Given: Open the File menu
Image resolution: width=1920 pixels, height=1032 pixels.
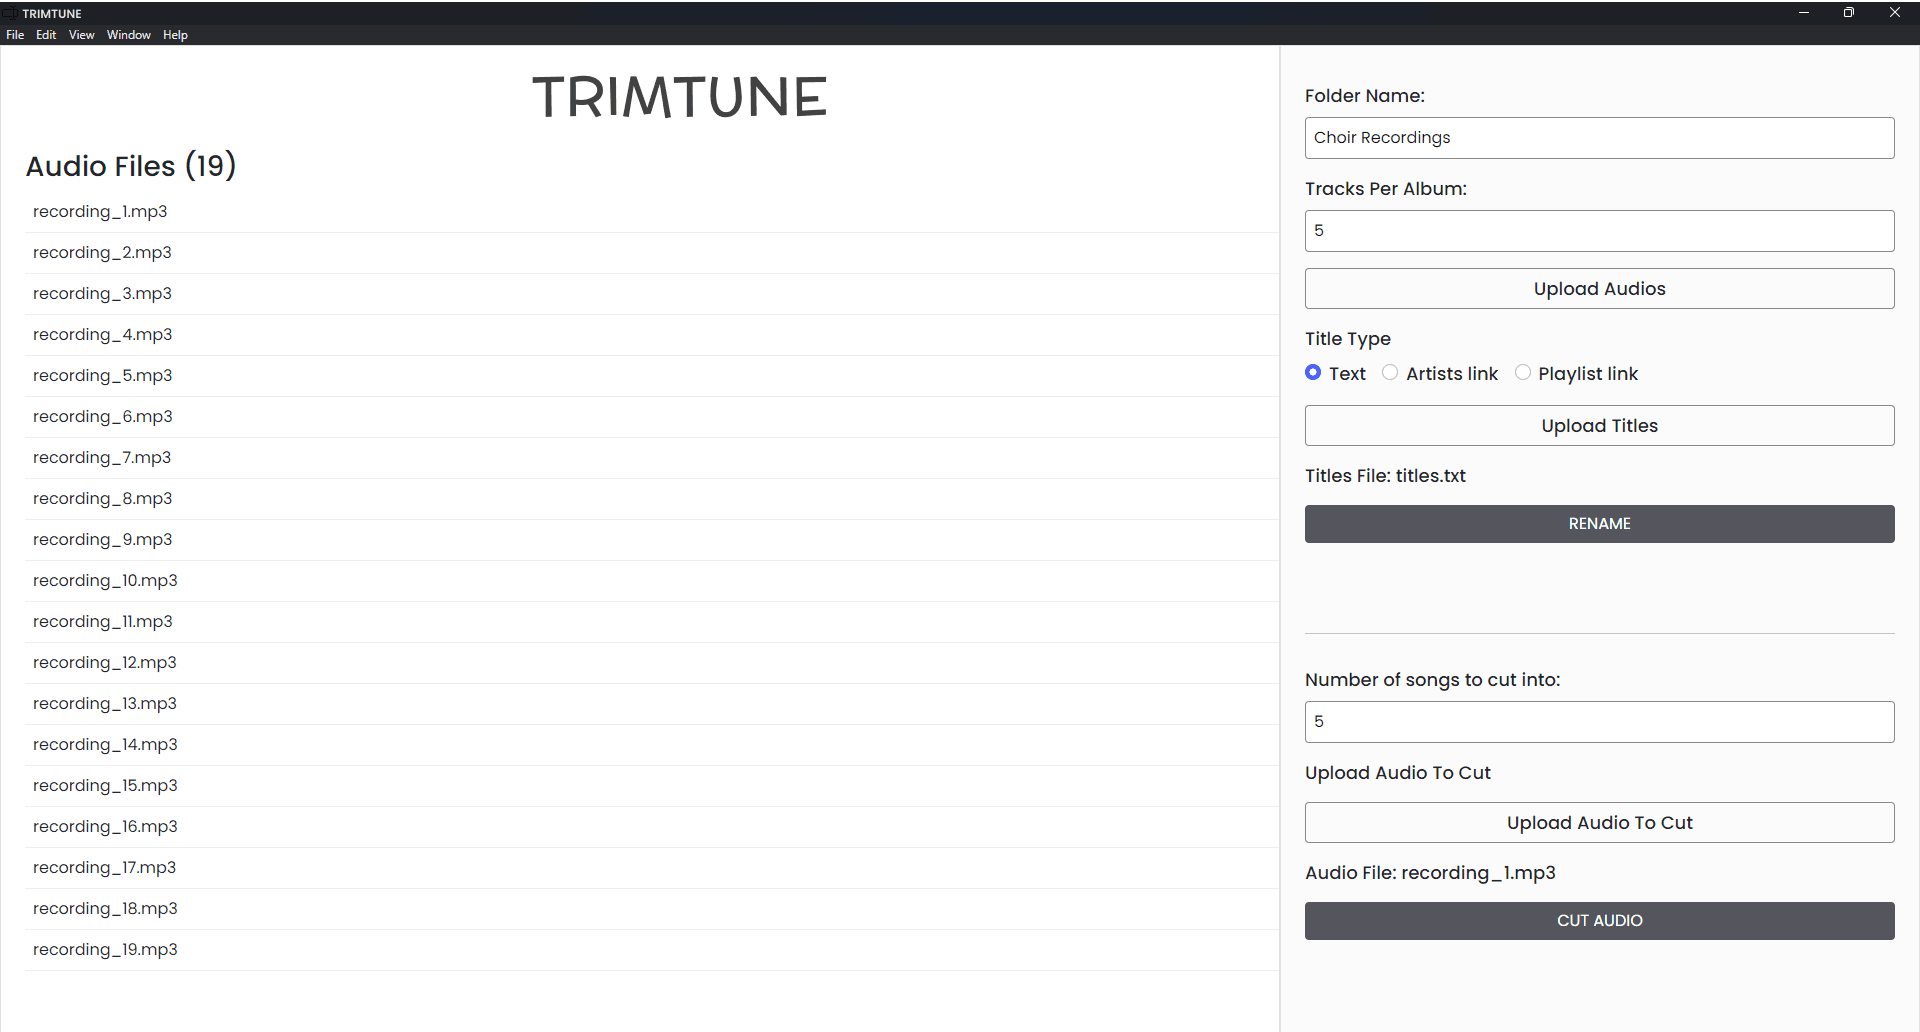Looking at the screenshot, I should 15,35.
